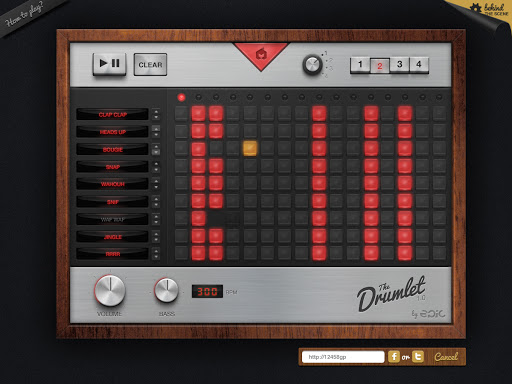This screenshot has width=512, height=384.
Task: Open the Behind the Scene gear corner
Action: coord(489,9)
